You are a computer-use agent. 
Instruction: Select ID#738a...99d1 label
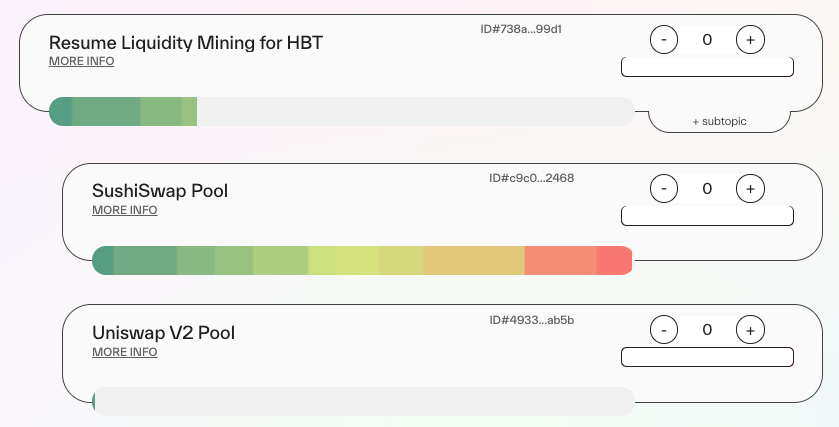click(x=521, y=29)
